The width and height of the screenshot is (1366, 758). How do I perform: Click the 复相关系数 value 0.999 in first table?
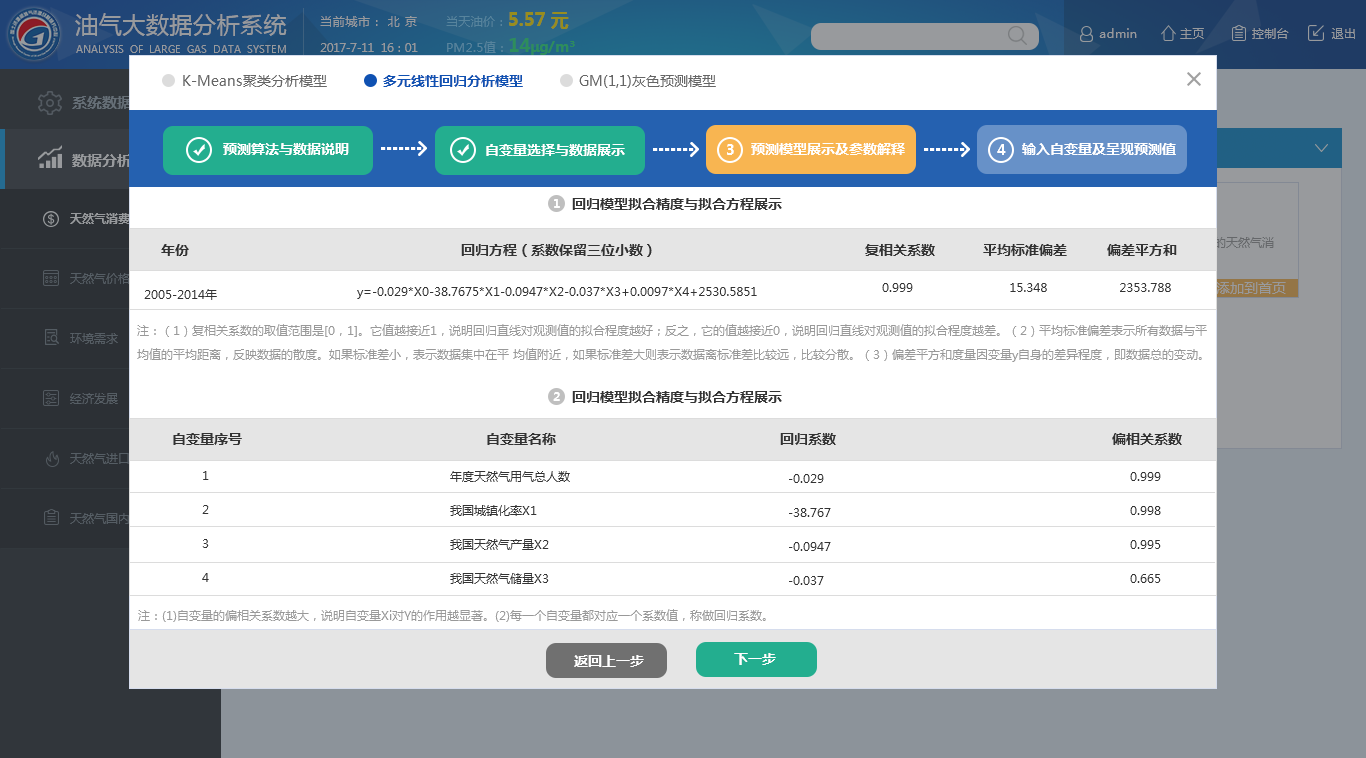pos(897,288)
